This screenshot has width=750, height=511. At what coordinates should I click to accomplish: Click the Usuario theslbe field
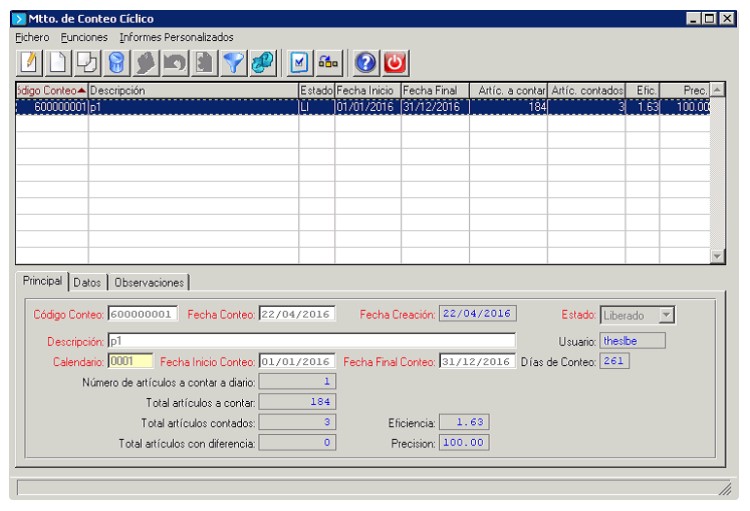pos(632,341)
